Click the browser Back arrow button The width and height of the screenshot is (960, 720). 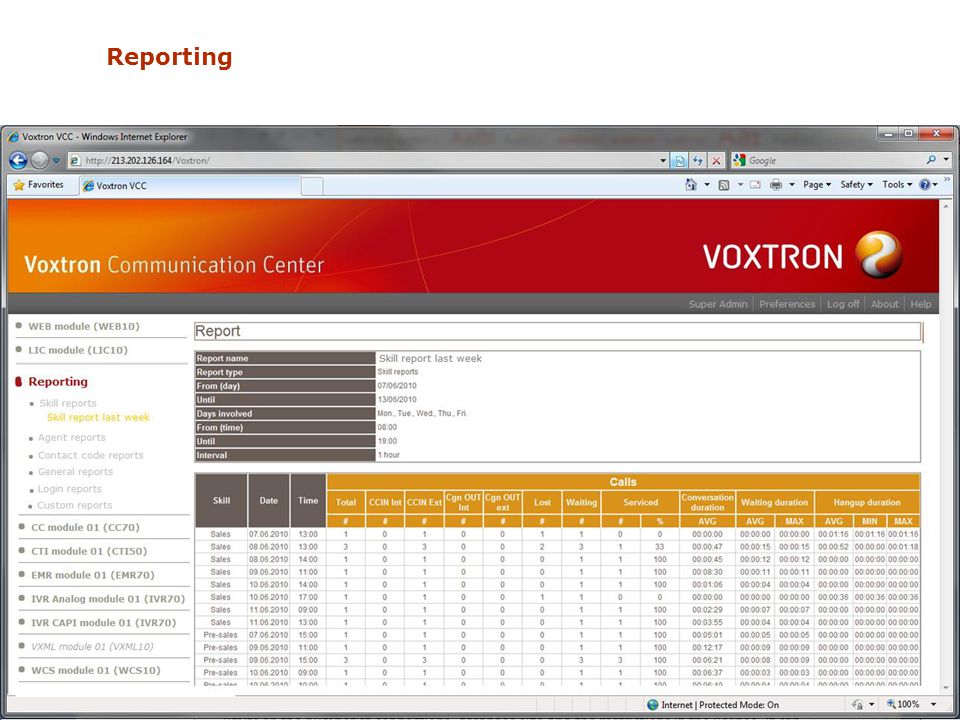18,160
